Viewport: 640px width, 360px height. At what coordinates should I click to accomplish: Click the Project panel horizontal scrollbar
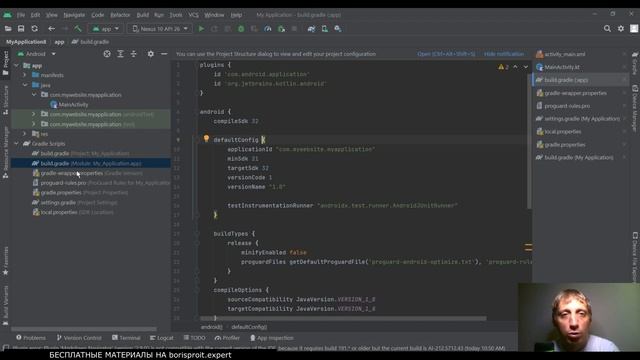[84, 329]
